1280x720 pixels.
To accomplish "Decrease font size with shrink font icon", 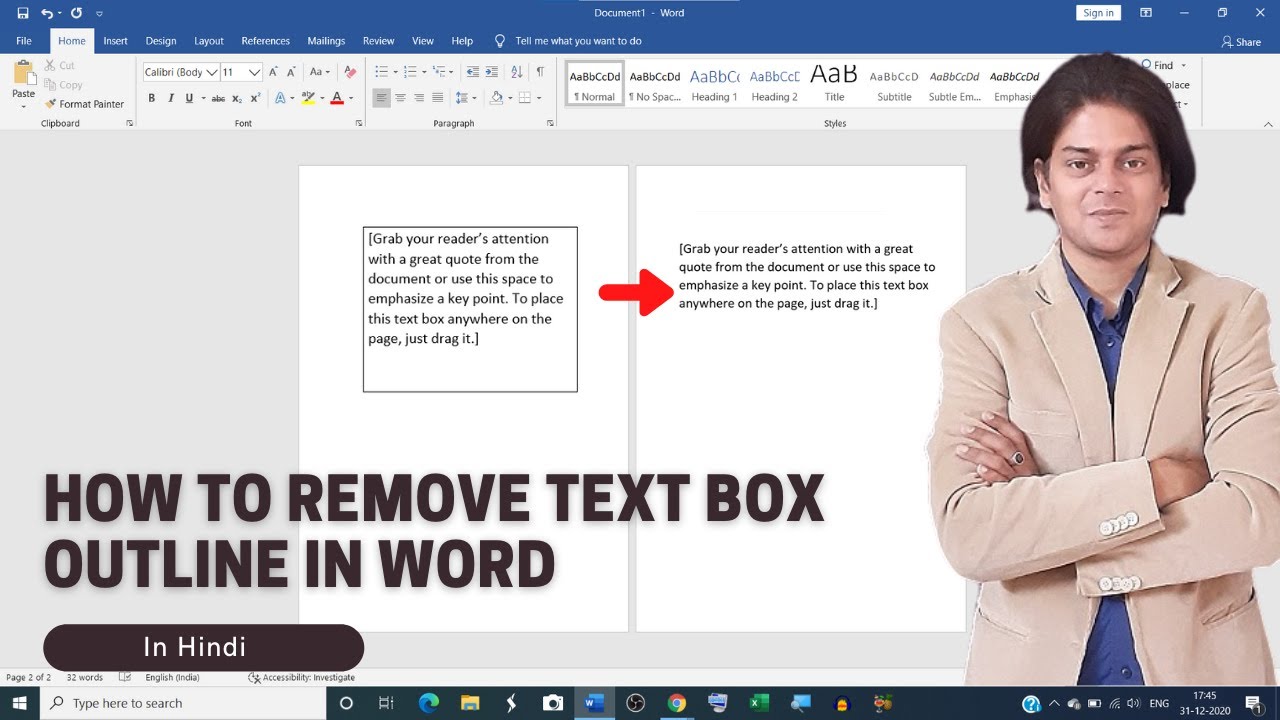I will 291,72.
